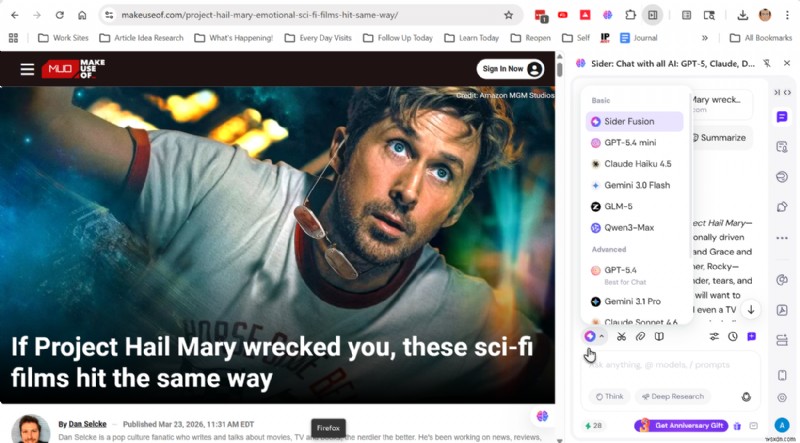Collapse the Sider model selector dropdown

click(x=594, y=336)
